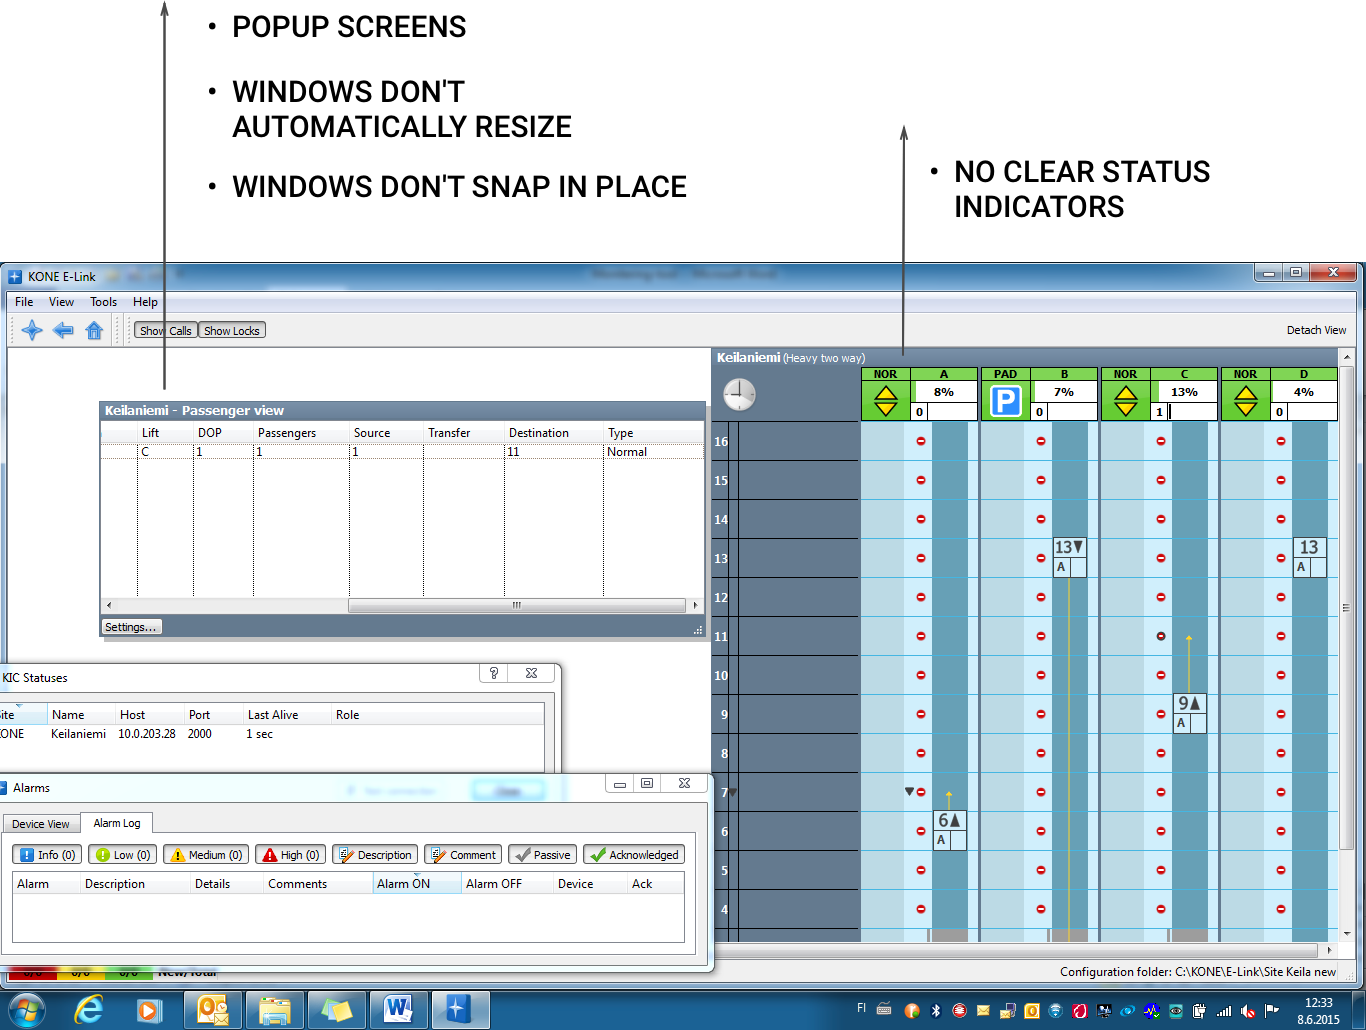
Task: Open the Tools menu
Action: click(x=103, y=302)
